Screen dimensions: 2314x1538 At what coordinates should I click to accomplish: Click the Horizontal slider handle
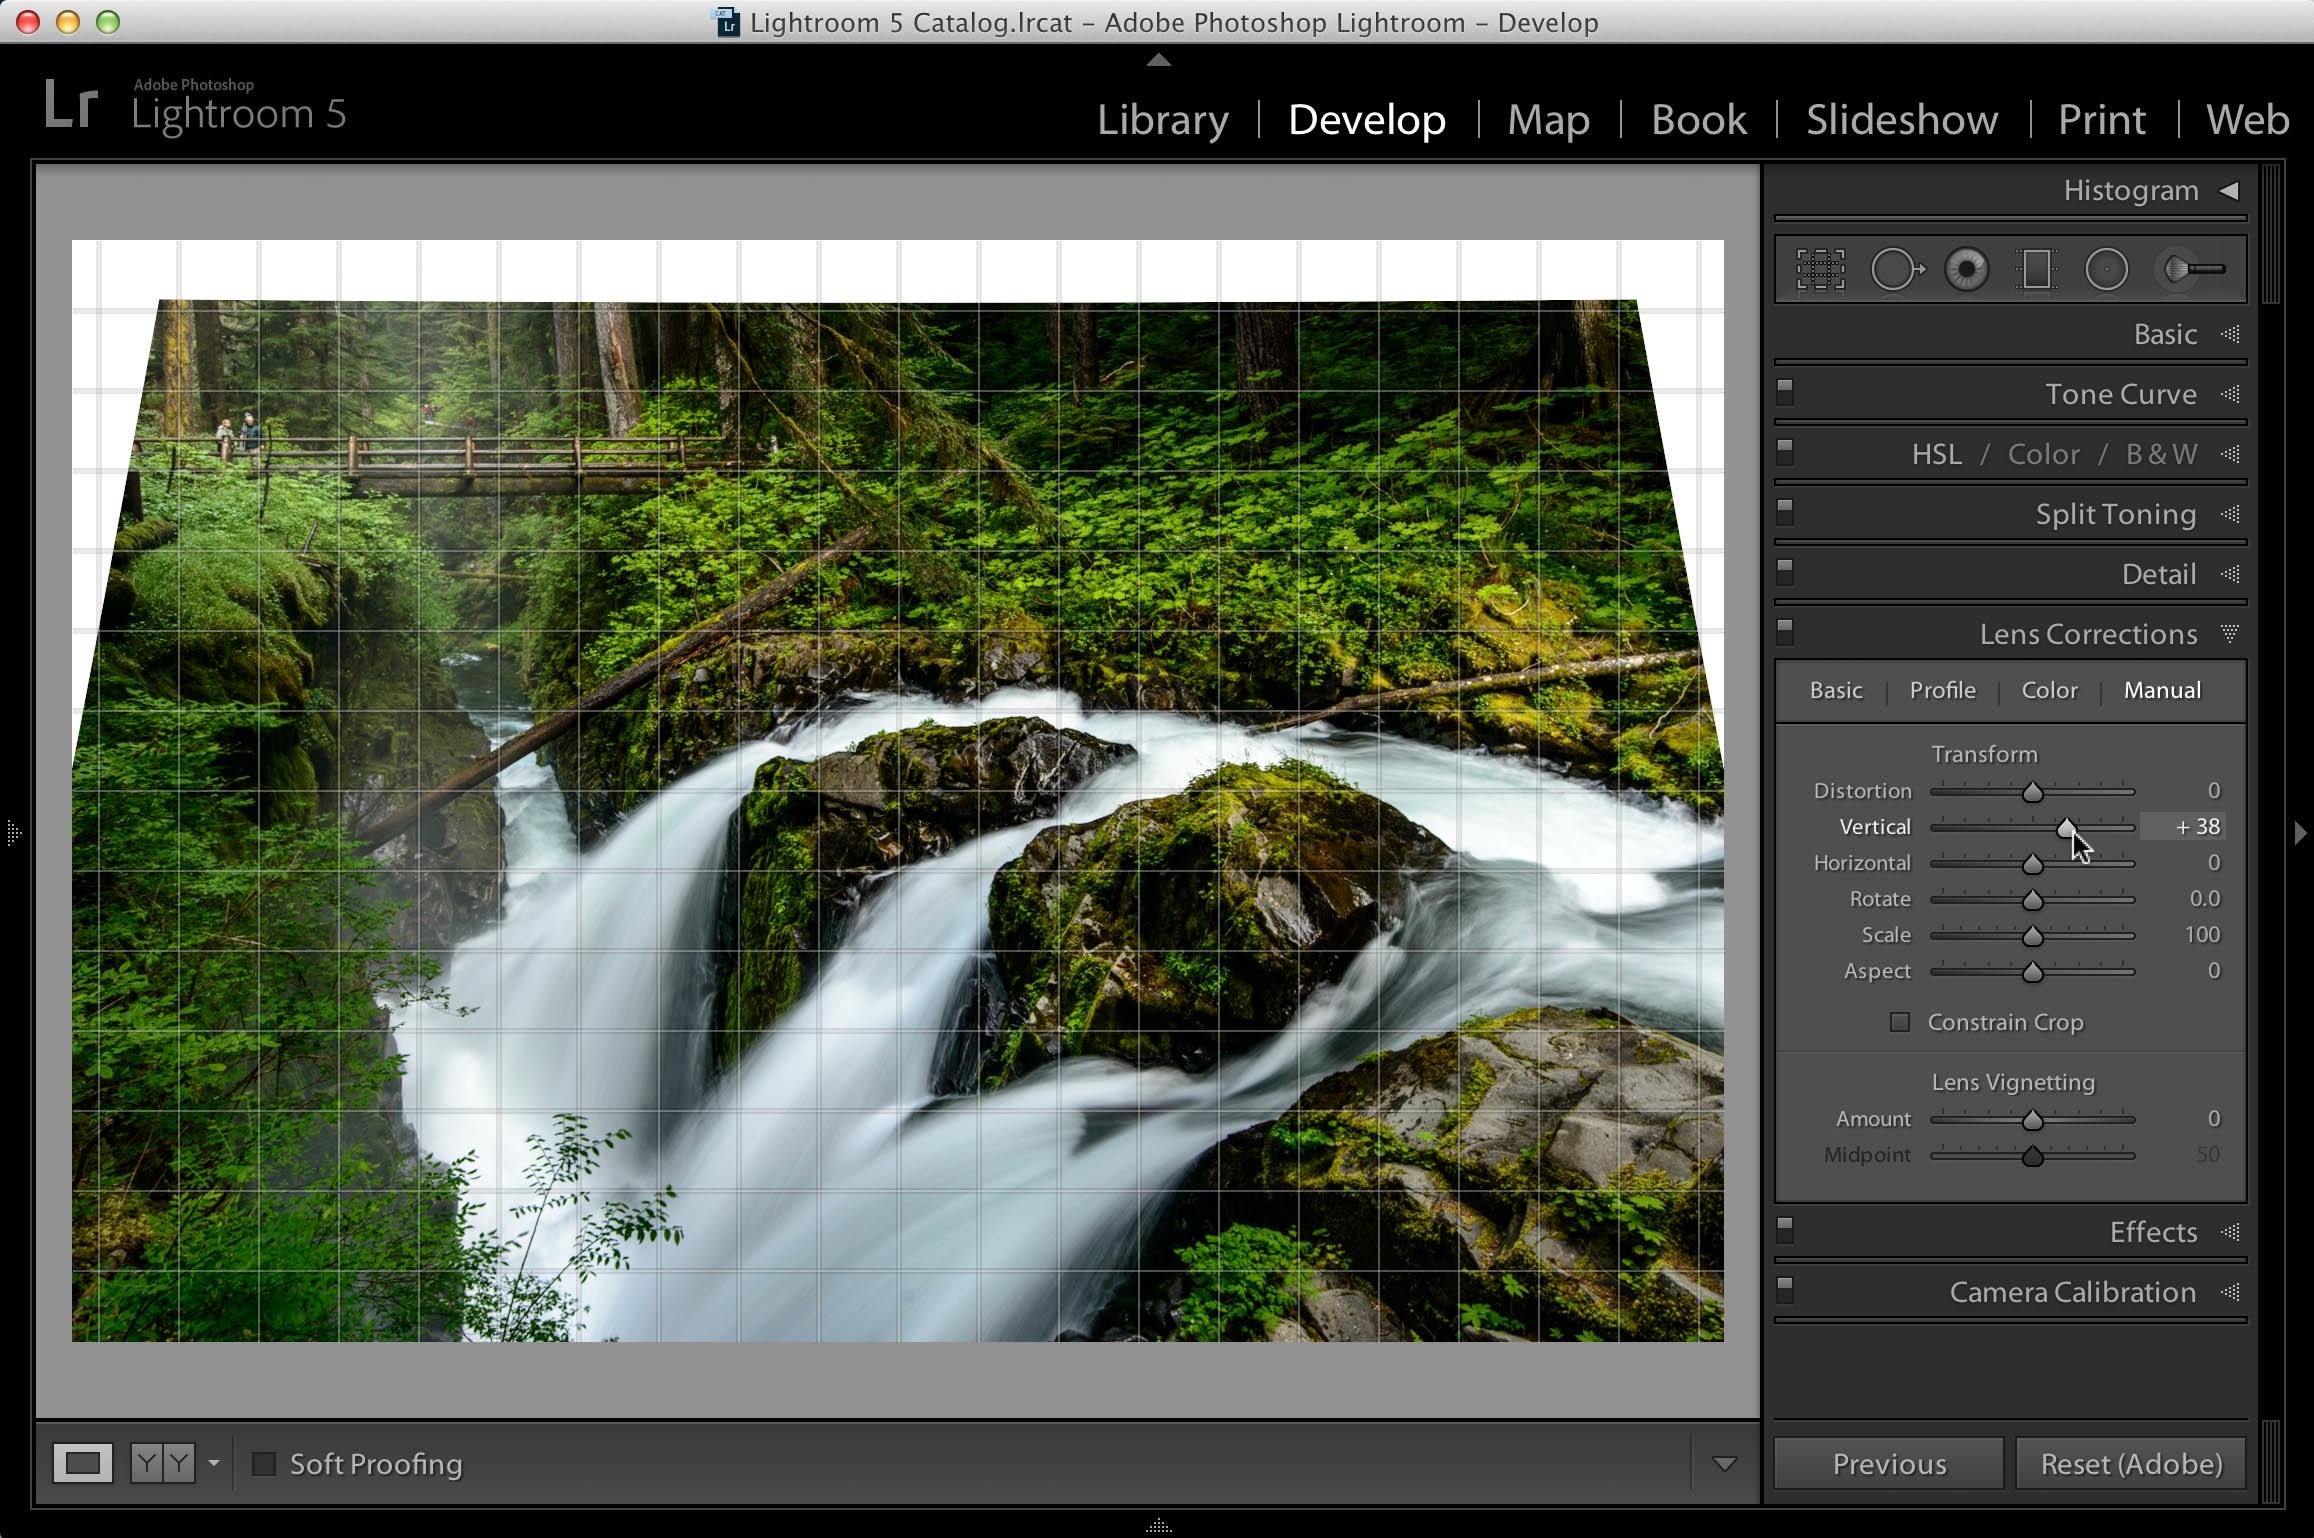tap(2033, 865)
